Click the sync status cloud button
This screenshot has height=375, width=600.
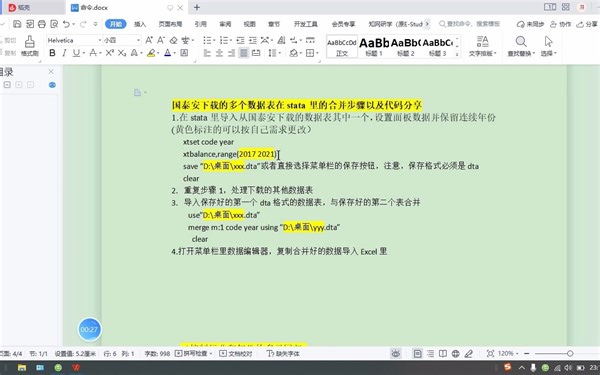coord(530,24)
